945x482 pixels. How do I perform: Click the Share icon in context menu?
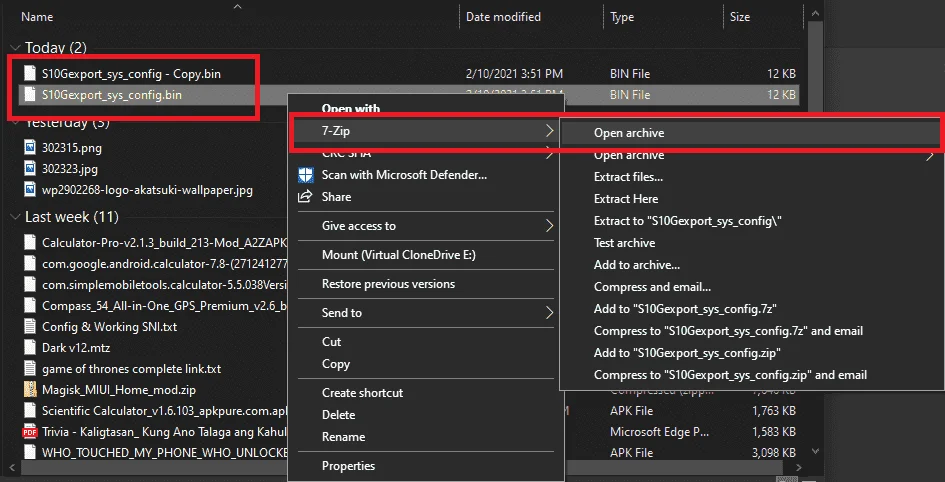point(306,197)
